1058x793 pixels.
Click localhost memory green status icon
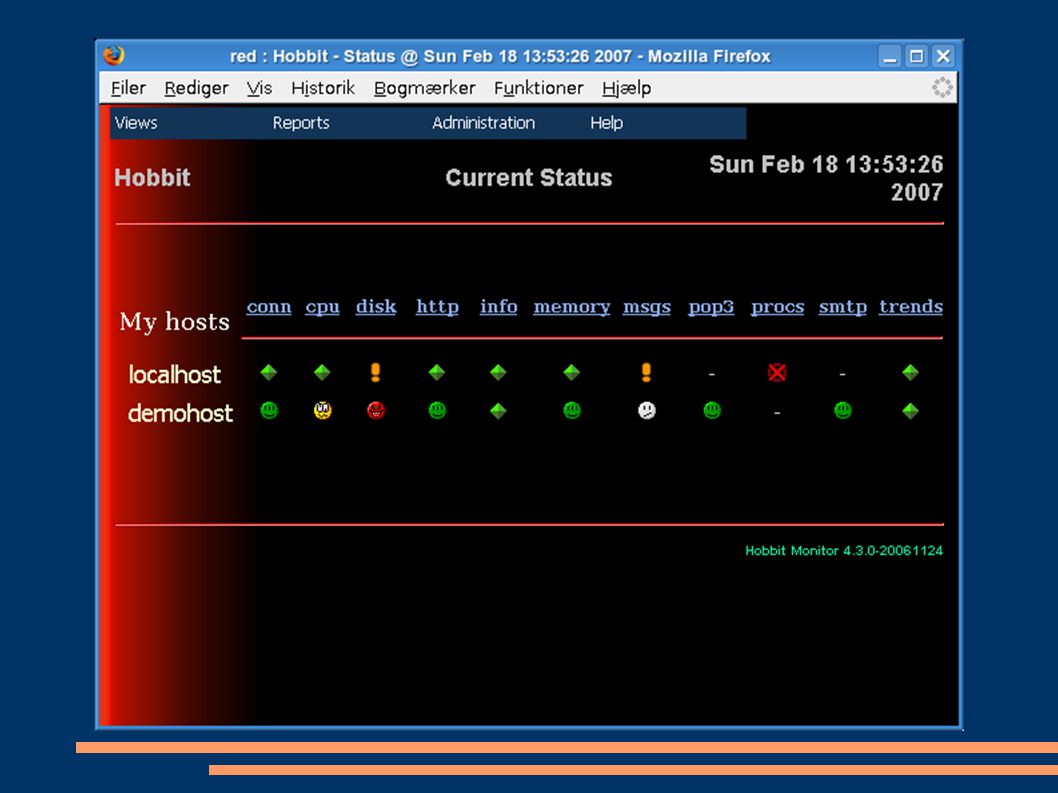pyautogui.click(x=572, y=373)
